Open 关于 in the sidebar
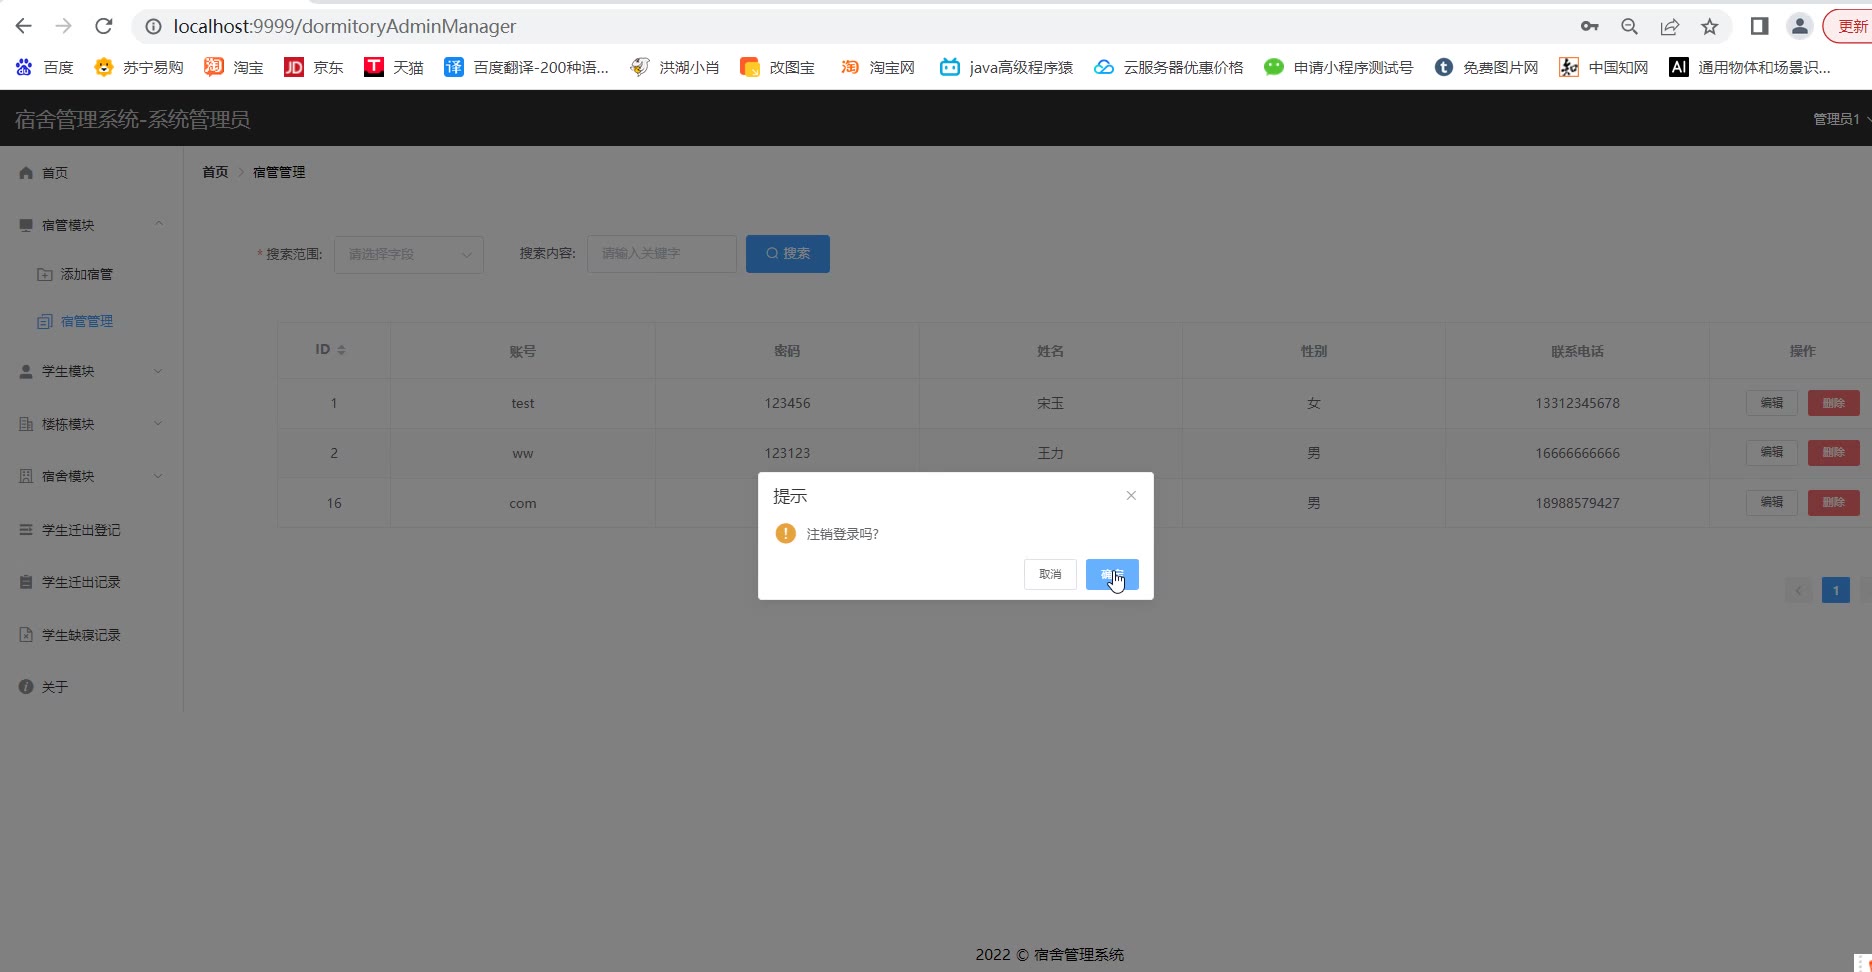Screen dimensions: 1872x972 pyautogui.click(x=55, y=687)
